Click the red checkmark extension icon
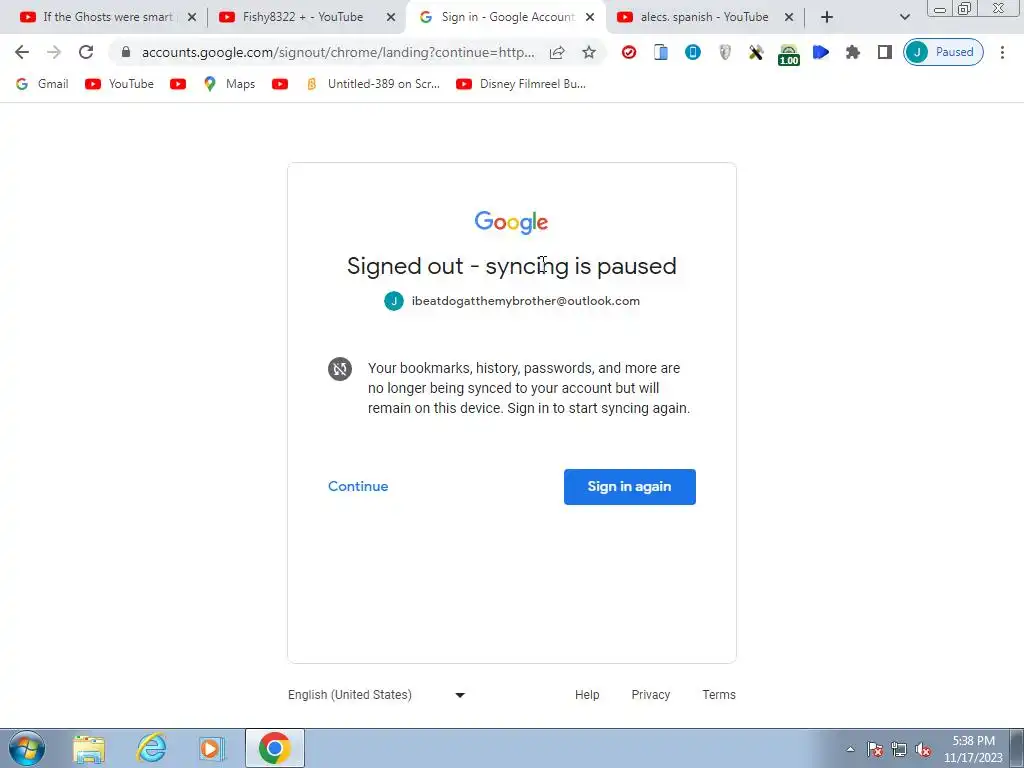Image resolution: width=1024 pixels, height=768 pixels. click(628, 52)
